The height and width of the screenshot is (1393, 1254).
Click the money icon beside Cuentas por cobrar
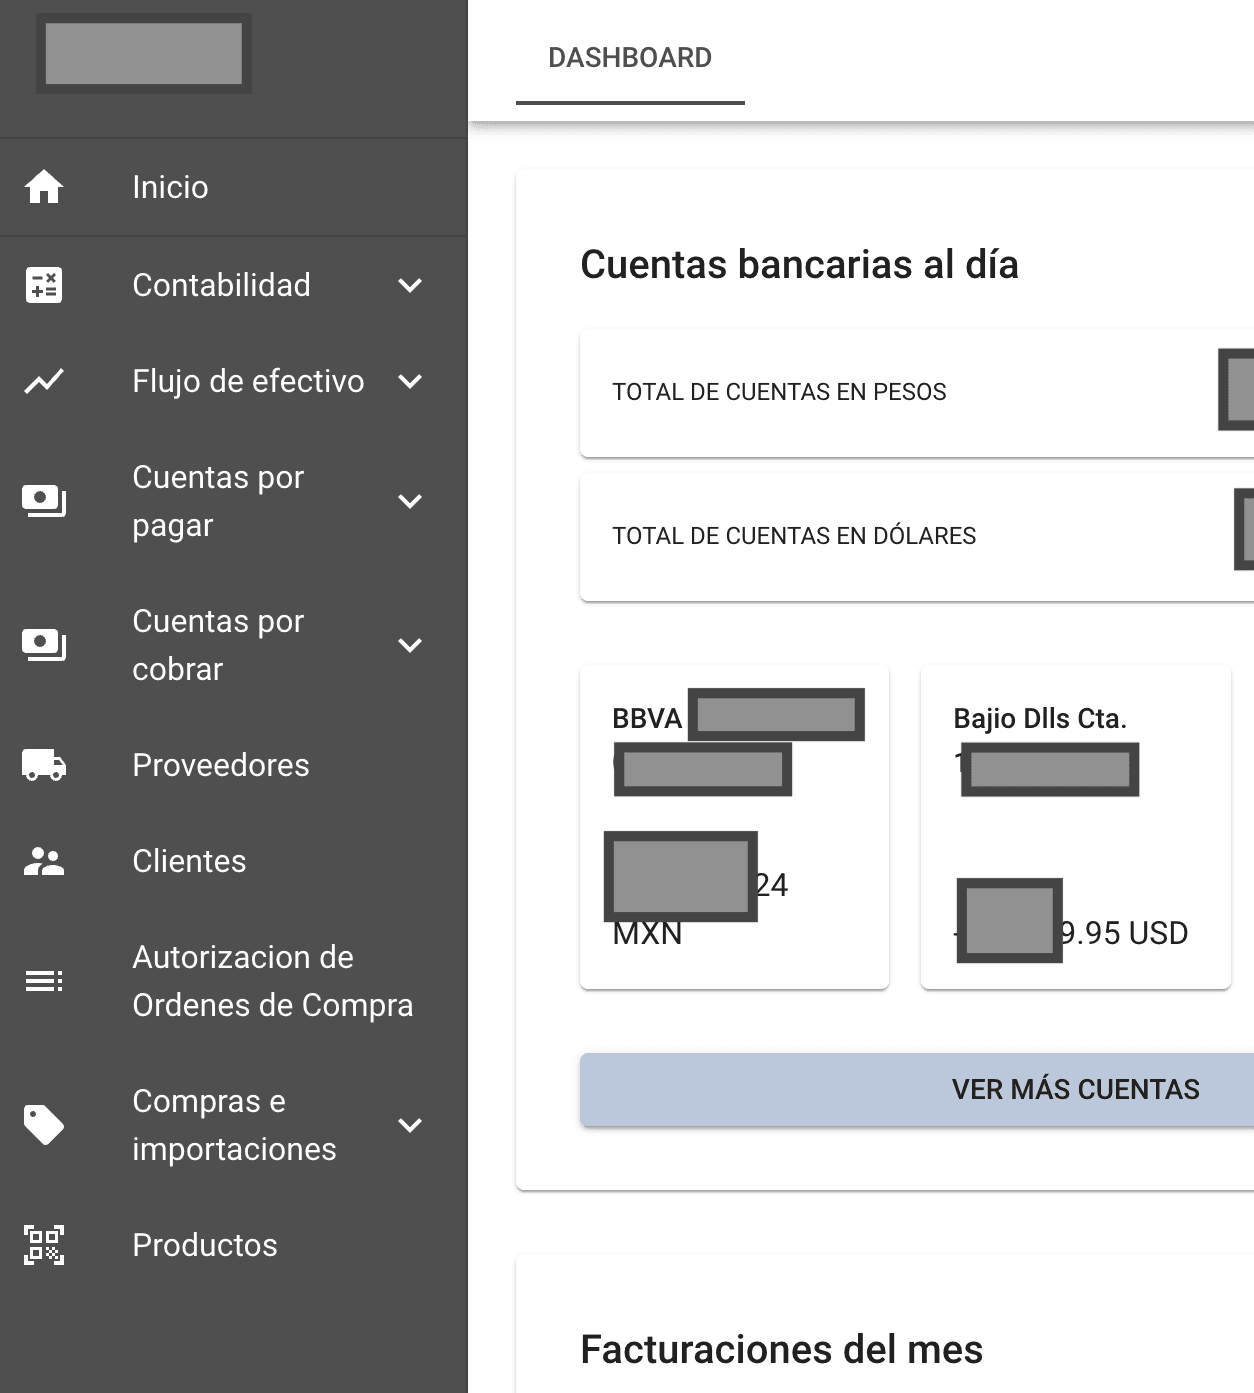coord(44,645)
